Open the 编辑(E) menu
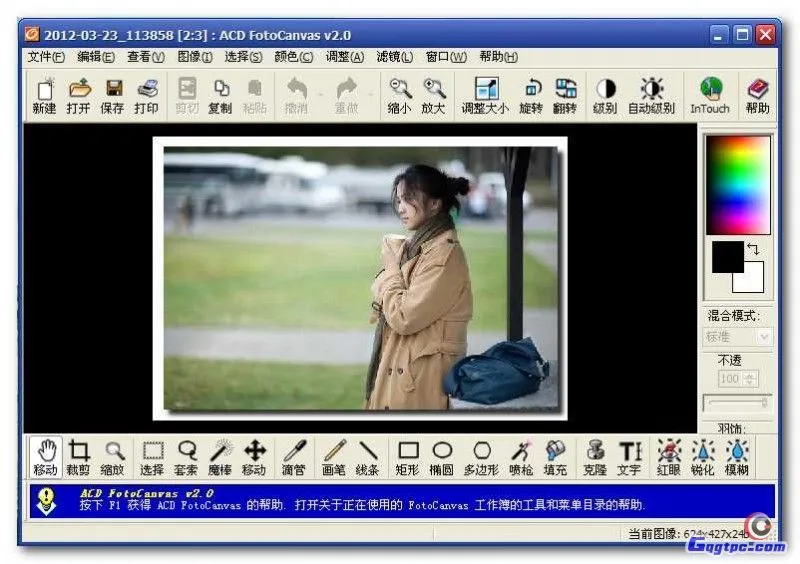800x564 pixels. click(x=96, y=57)
